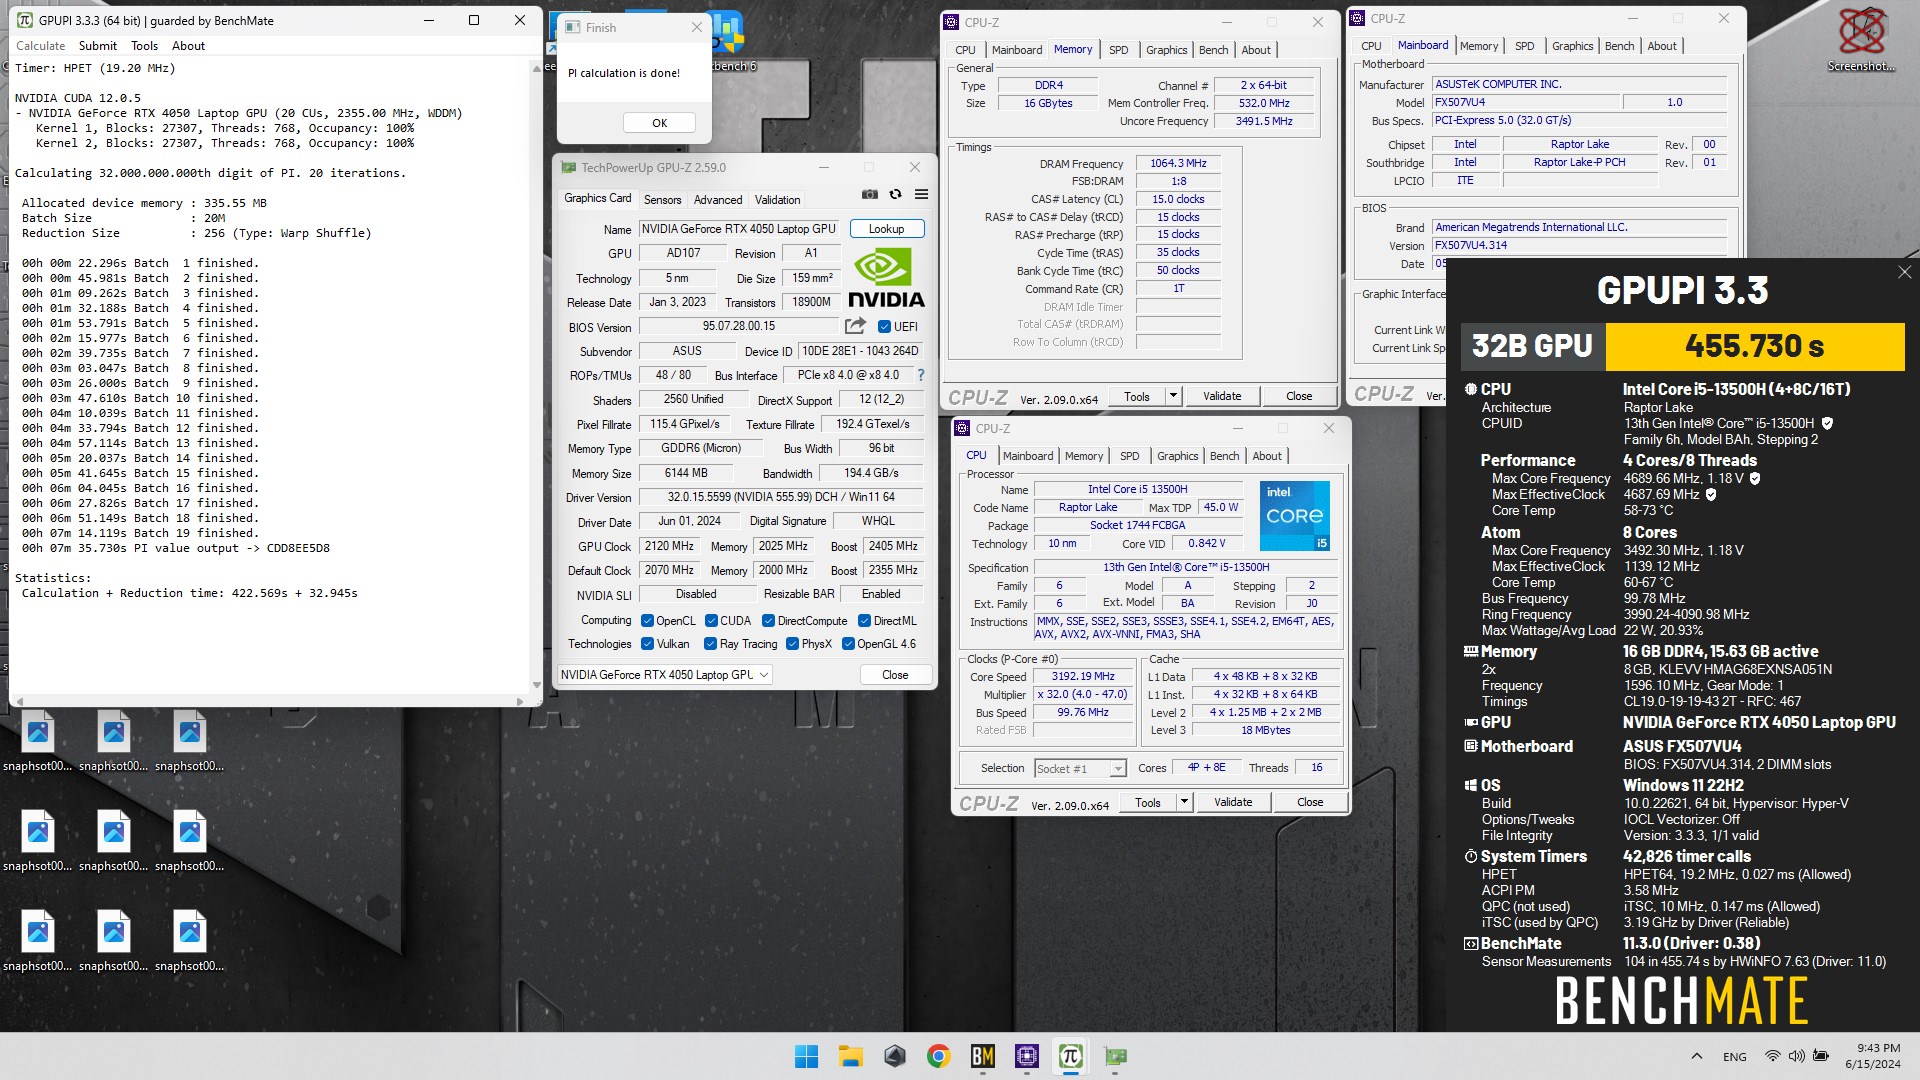Image resolution: width=1920 pixels, height=1080 pixels.
Task: Click the GPUPI pi taskbar icon
Action: pyautogui.click(x=1070, y=1056)
